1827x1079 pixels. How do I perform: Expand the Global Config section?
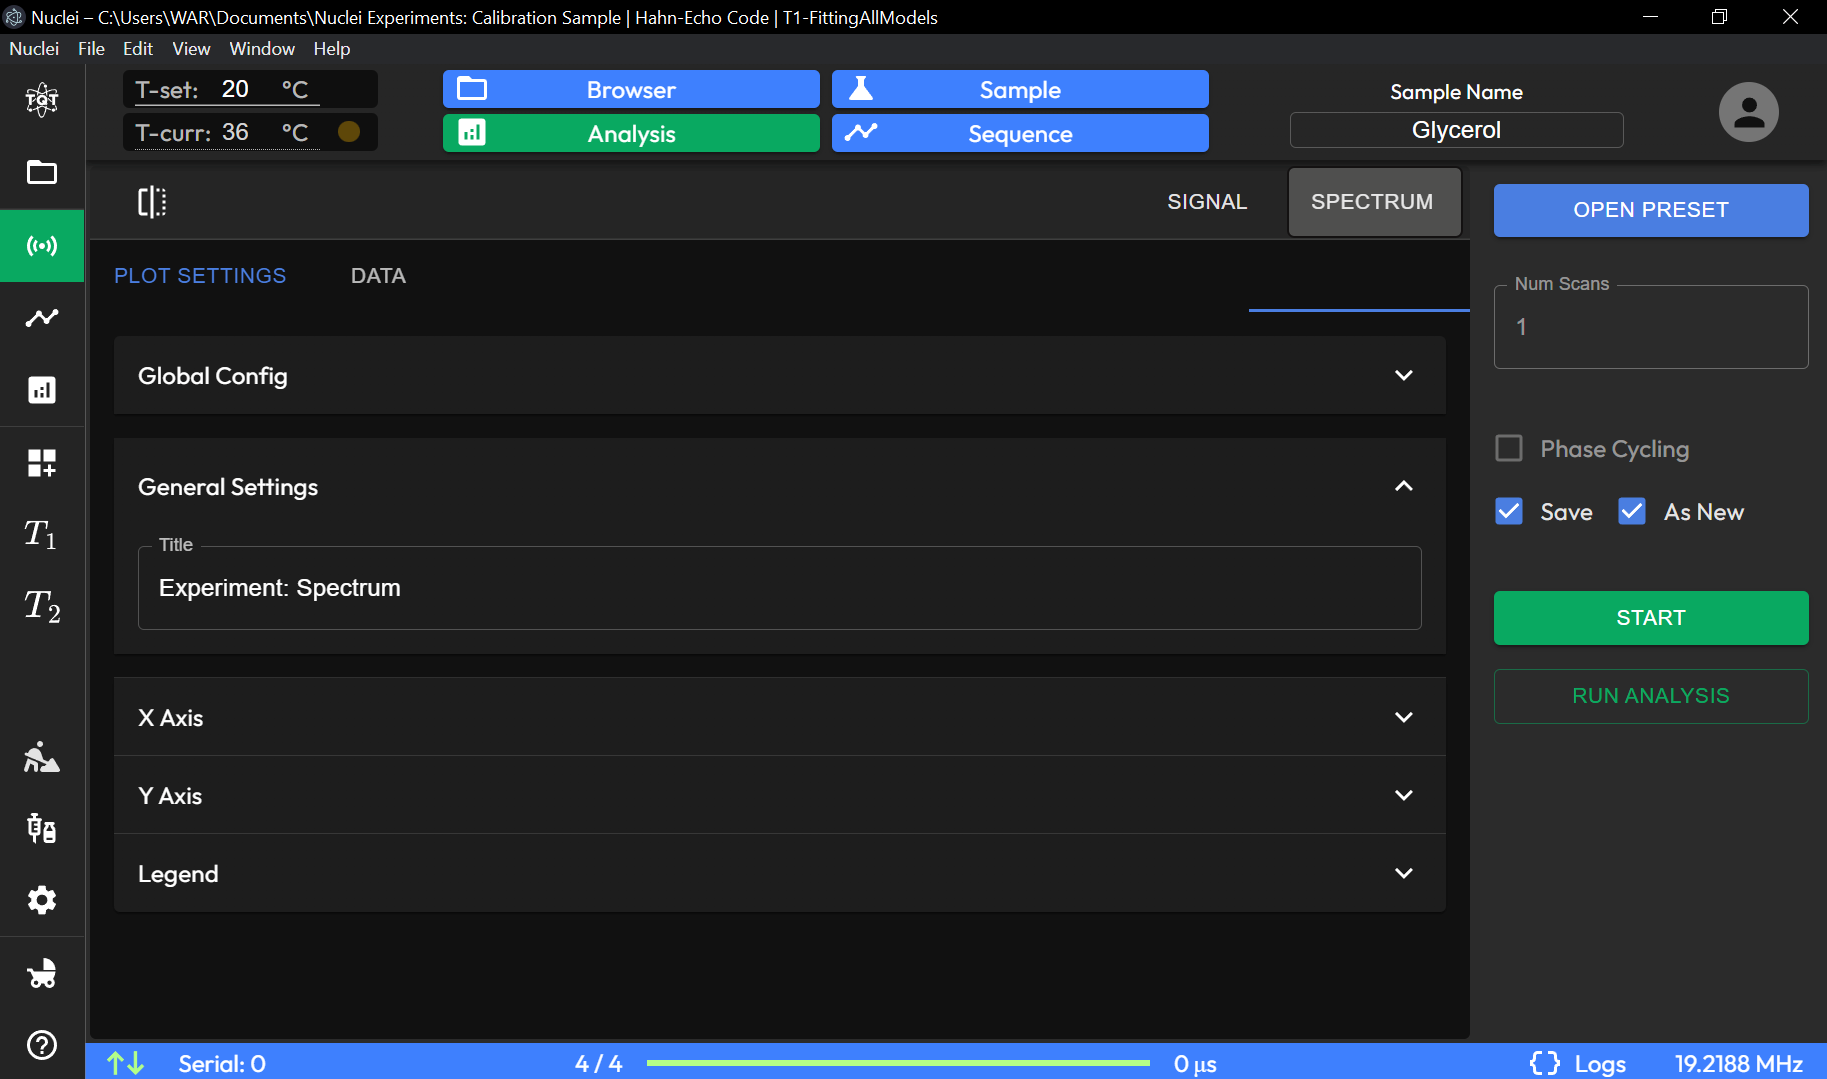(780, 375)
